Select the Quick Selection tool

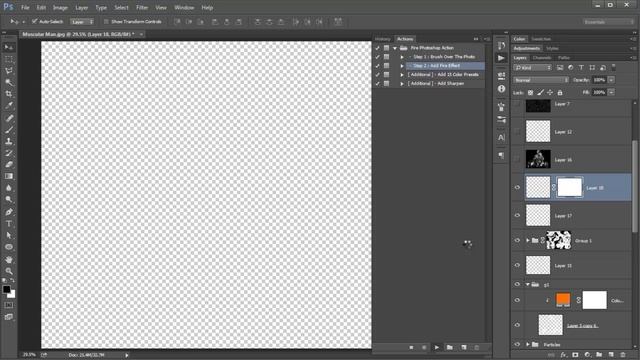click(9, 82)
